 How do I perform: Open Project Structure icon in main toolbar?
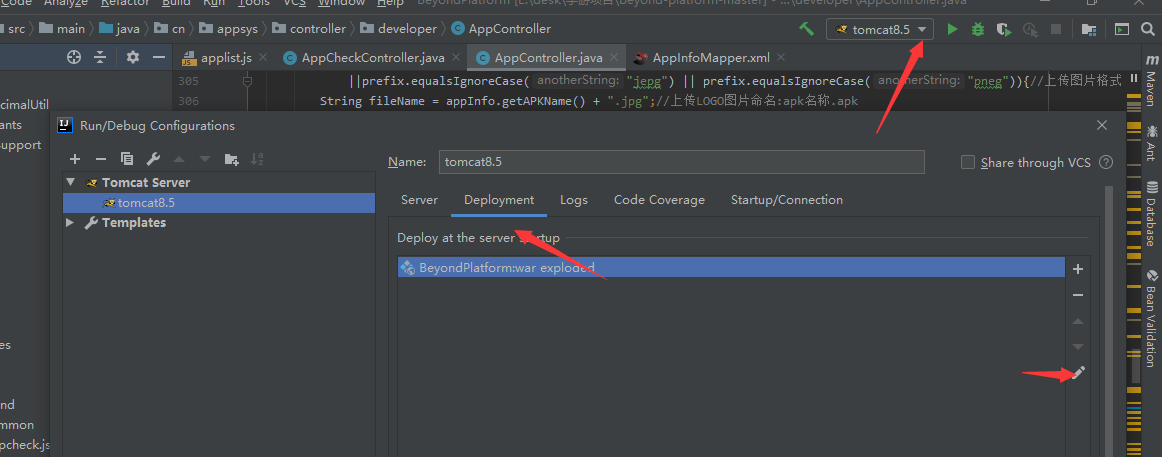pos(1089,30)
